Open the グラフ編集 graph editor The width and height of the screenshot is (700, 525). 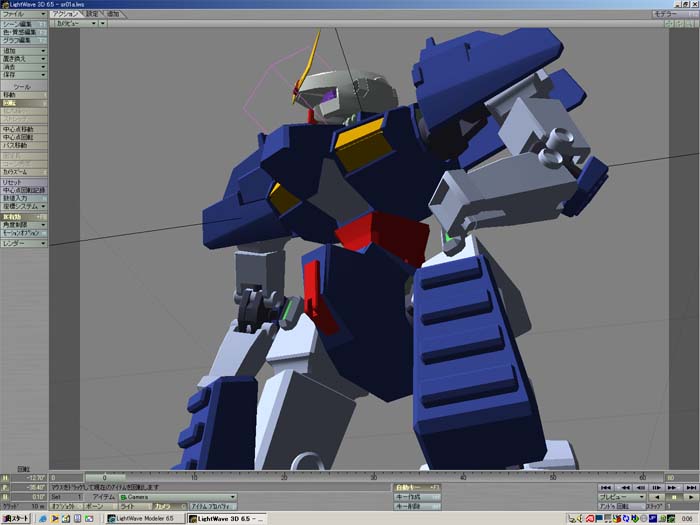pyautogui.click(x=24, y=40)
